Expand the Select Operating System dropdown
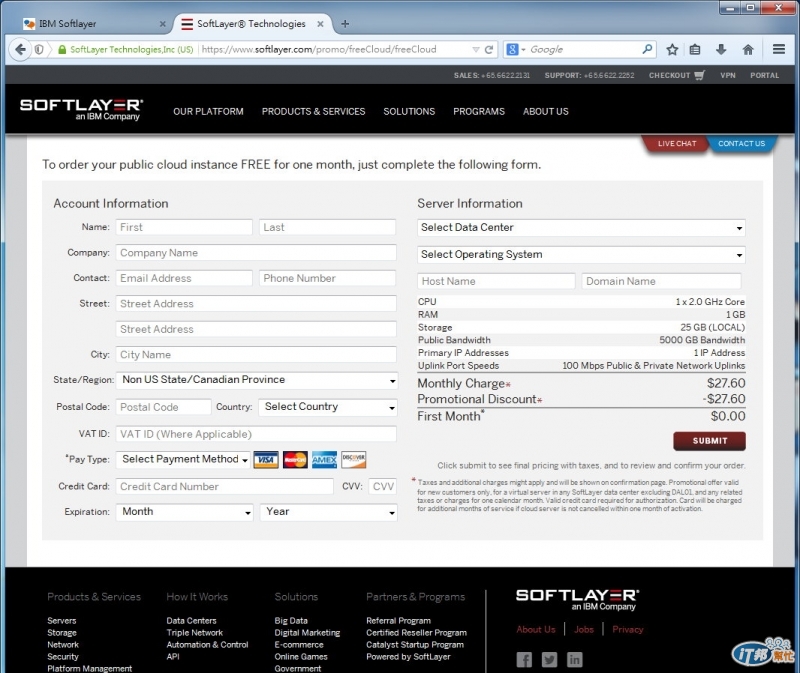The height and width of the screenshot is (673, 800). tap(581, 255)
